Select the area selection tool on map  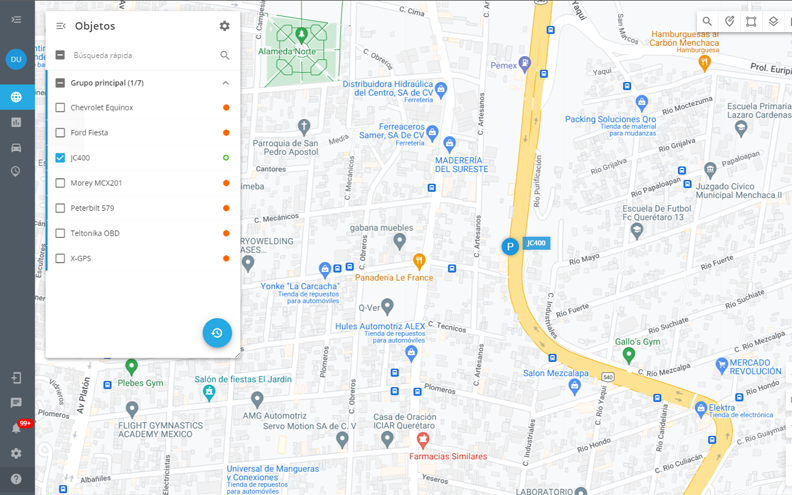[751, 21]
